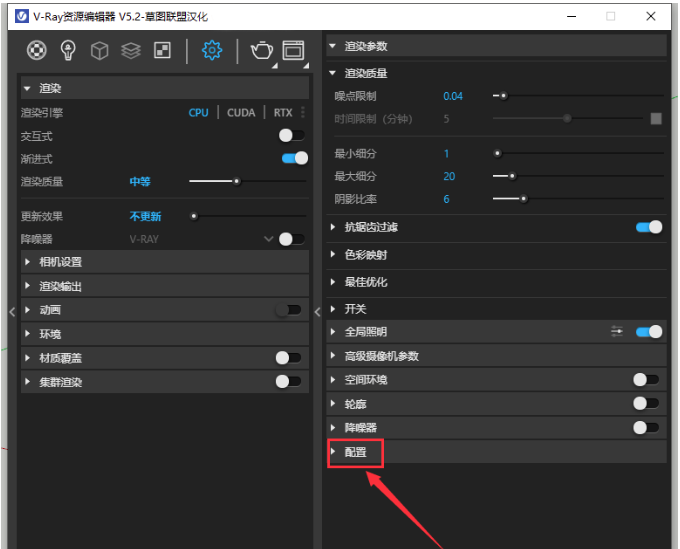Open global illumination settings sliders icon
Image resolution: width=680 pixels, height=549 pixels.
pos(617,332)
